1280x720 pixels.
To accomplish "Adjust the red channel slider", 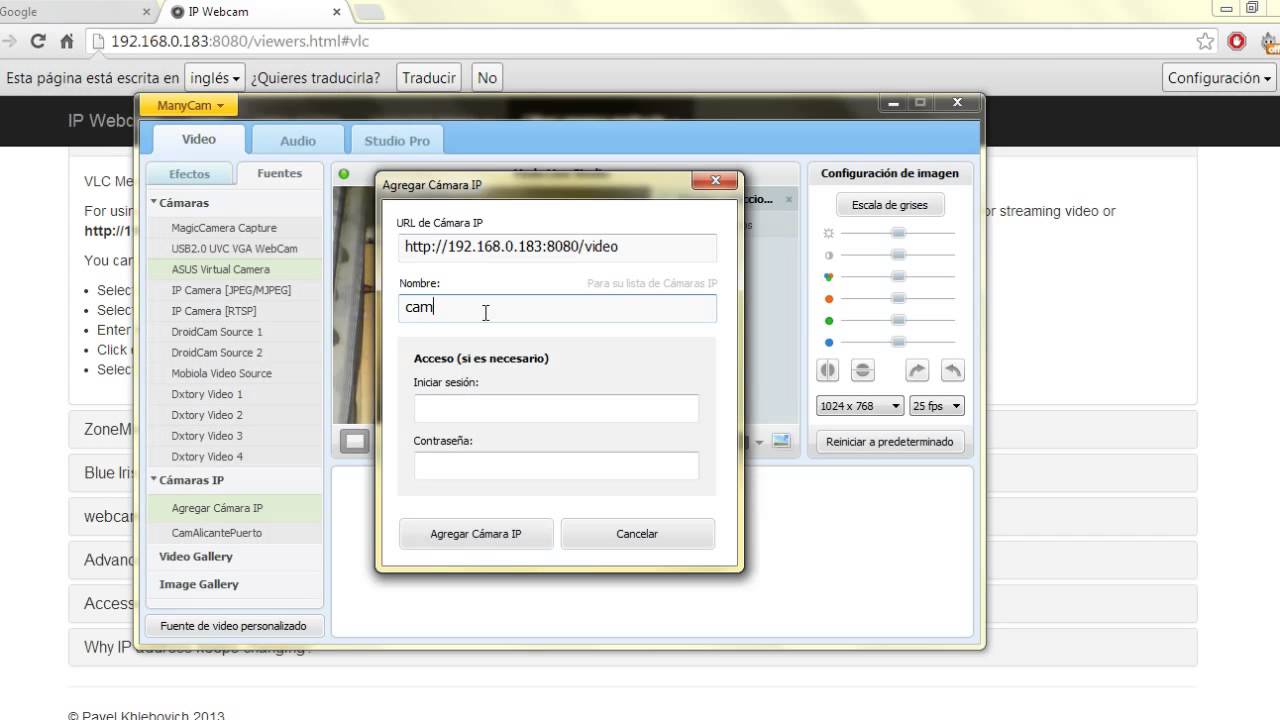I will 897,299.
